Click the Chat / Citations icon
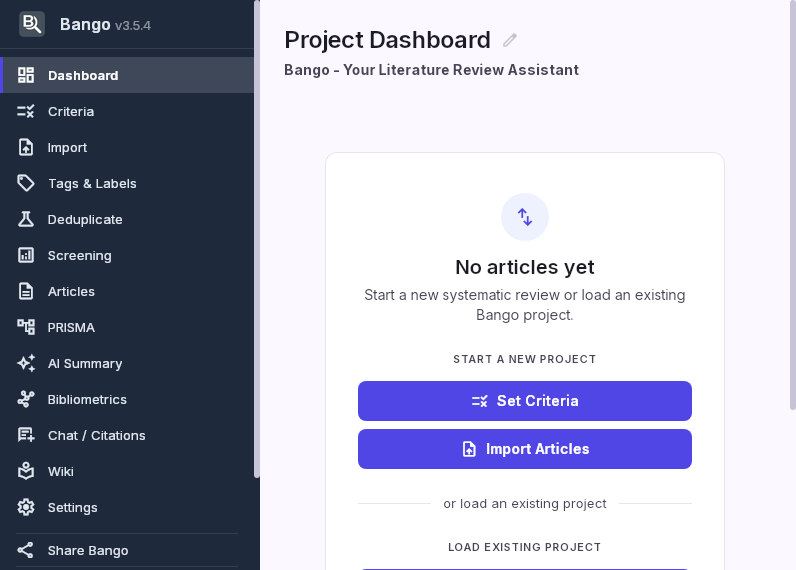Screen dimensions: 796x570 (x=26, y=435)
